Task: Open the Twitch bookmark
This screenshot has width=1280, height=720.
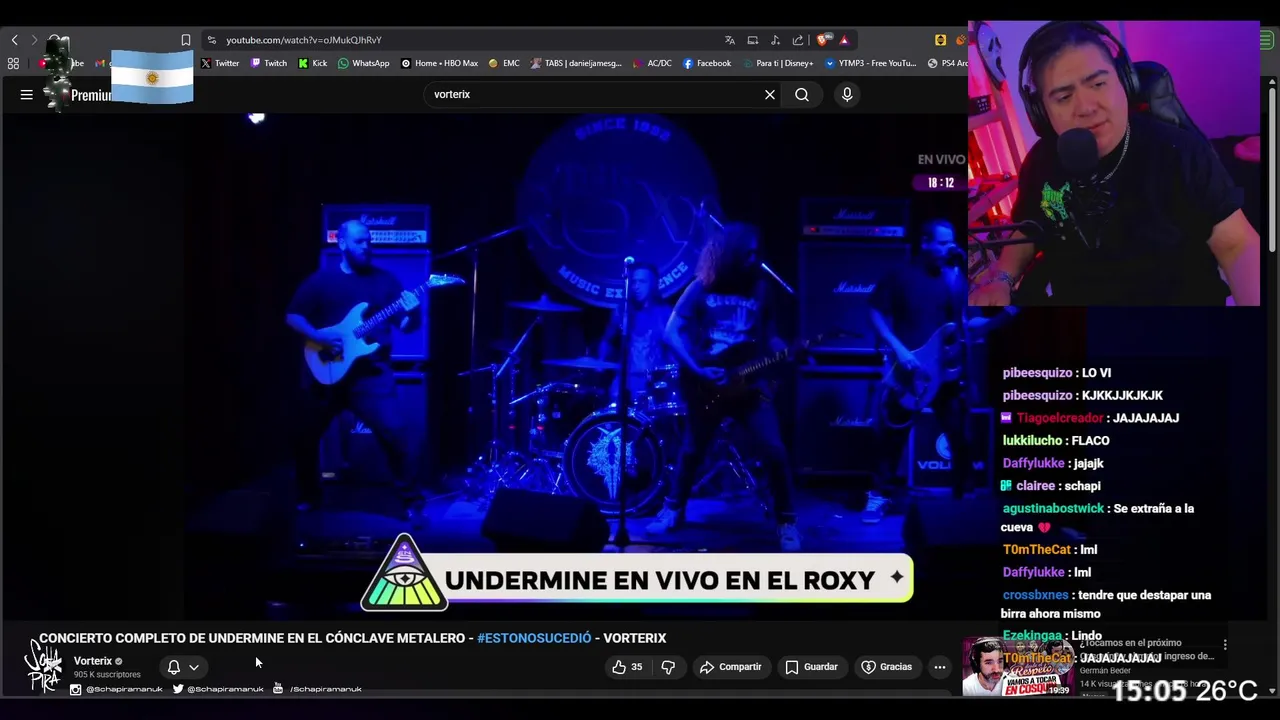Action: tap(269, 63)
